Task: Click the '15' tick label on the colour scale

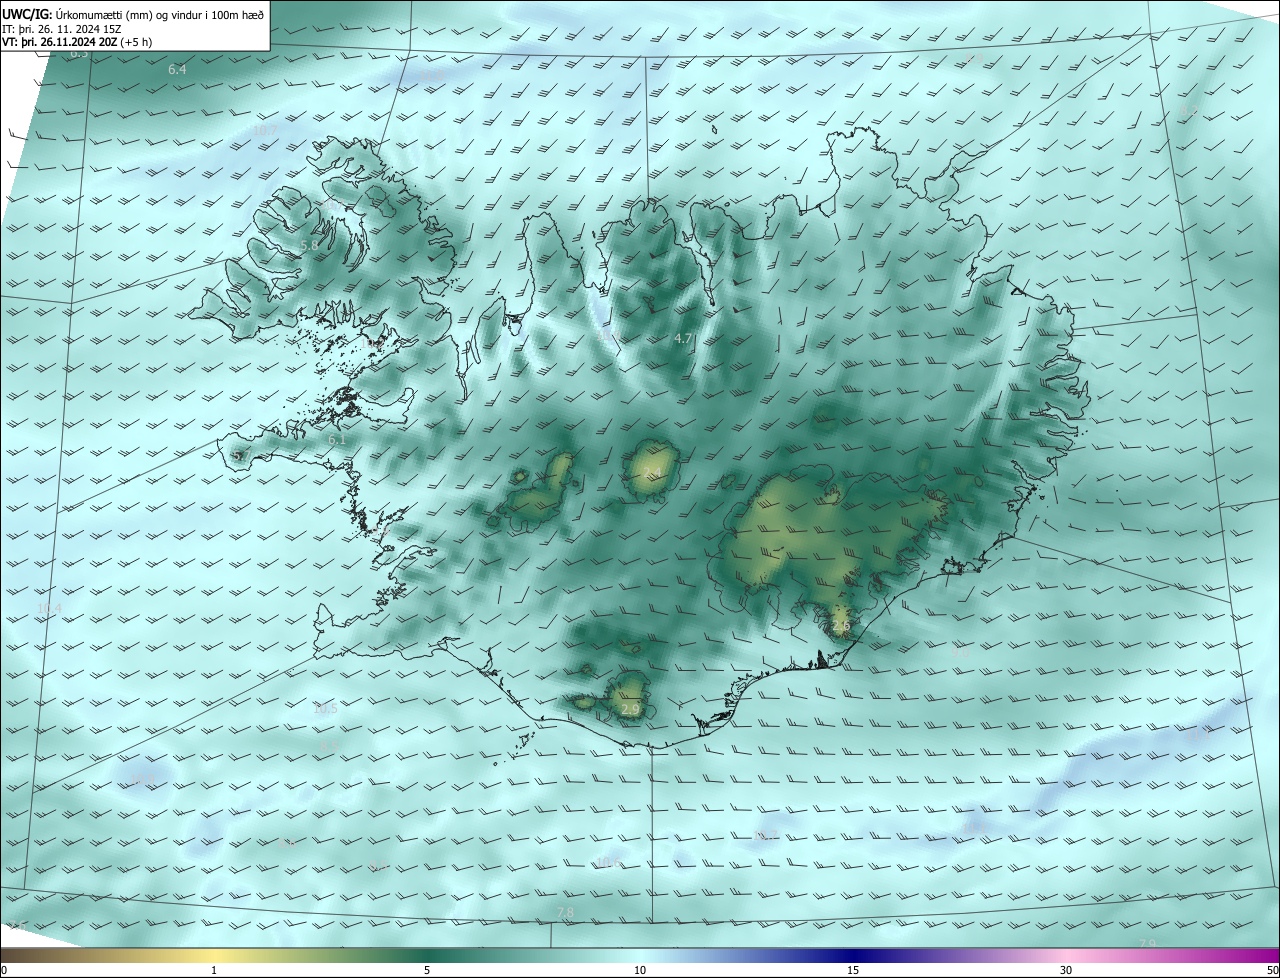Action: coord(853,970)
